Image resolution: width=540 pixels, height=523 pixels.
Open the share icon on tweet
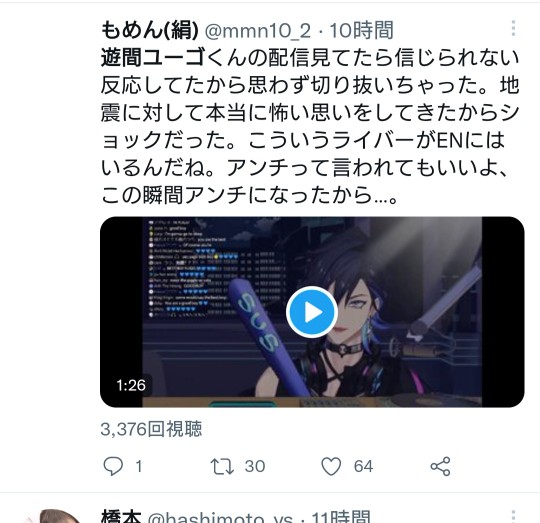pyautogui.click(x=440, y=467)
